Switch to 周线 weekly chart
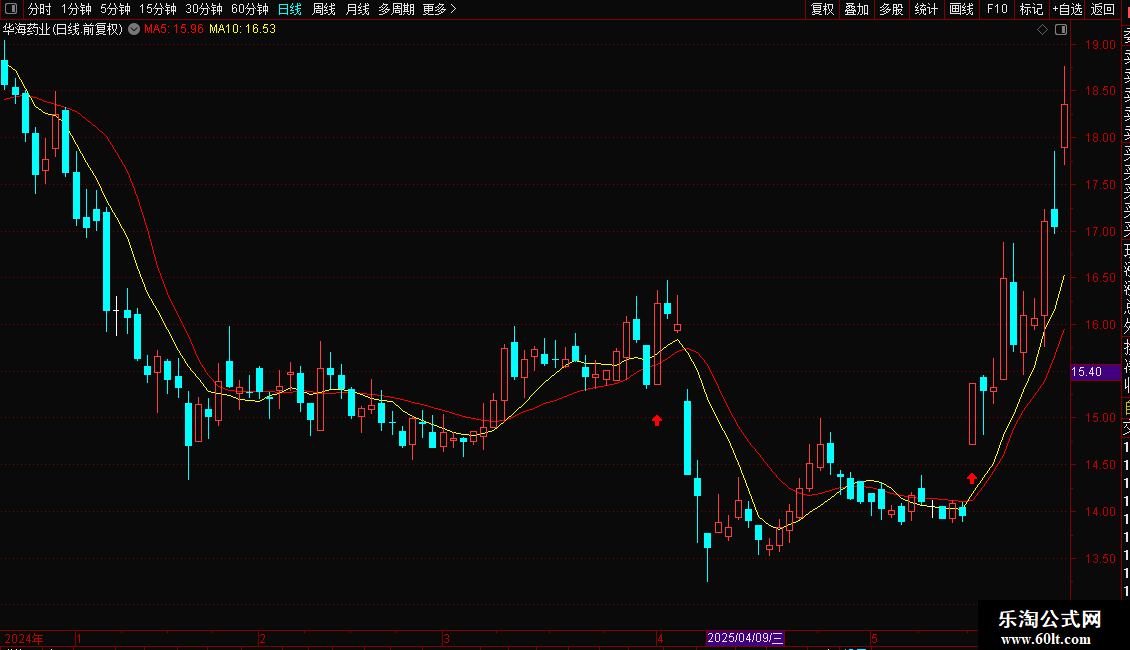The image size is (1130, 650). point(324,9)
